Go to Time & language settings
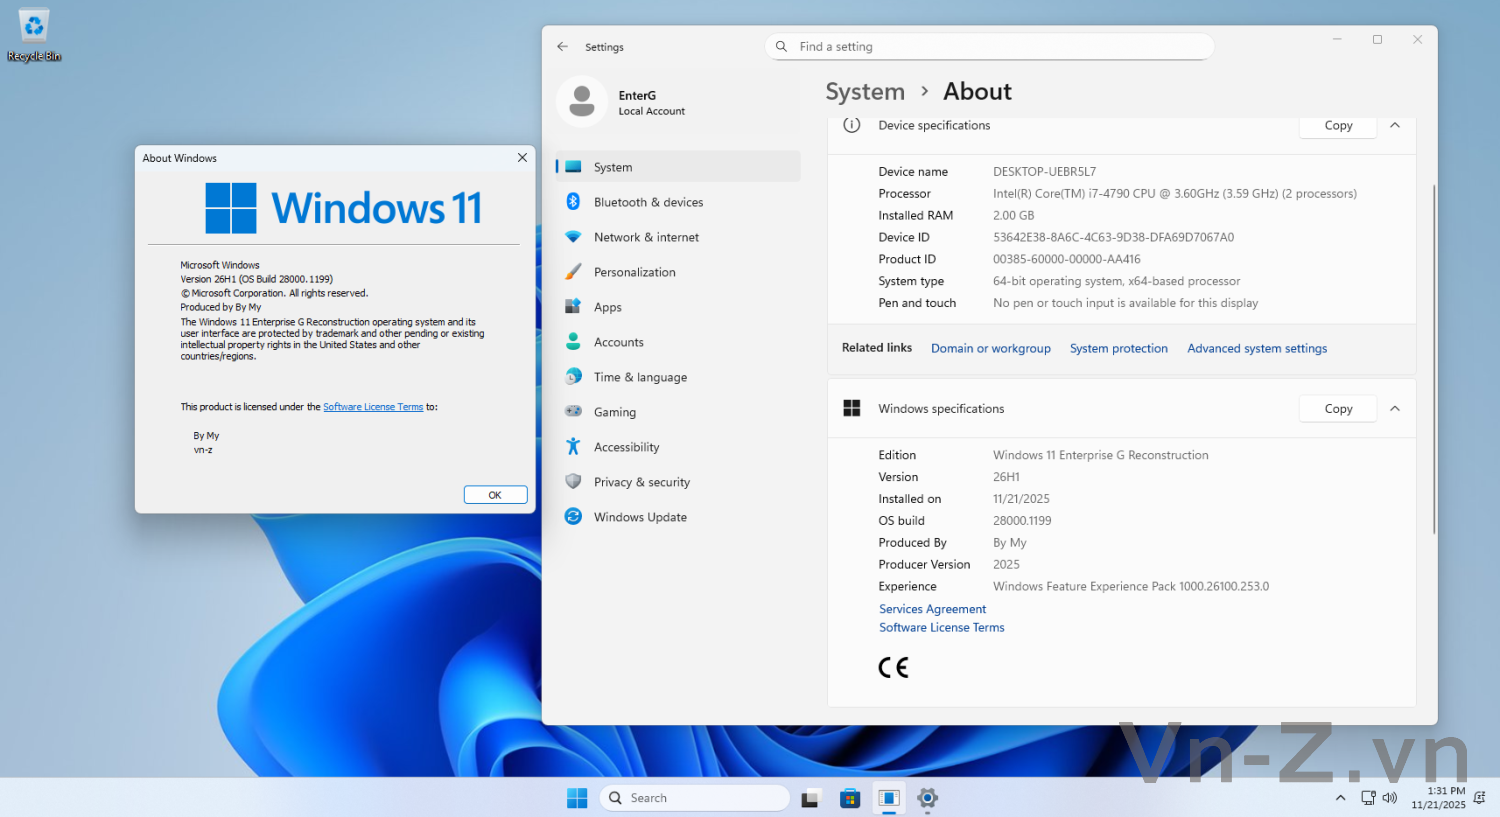1500x817 pixels. pos(640,377)
